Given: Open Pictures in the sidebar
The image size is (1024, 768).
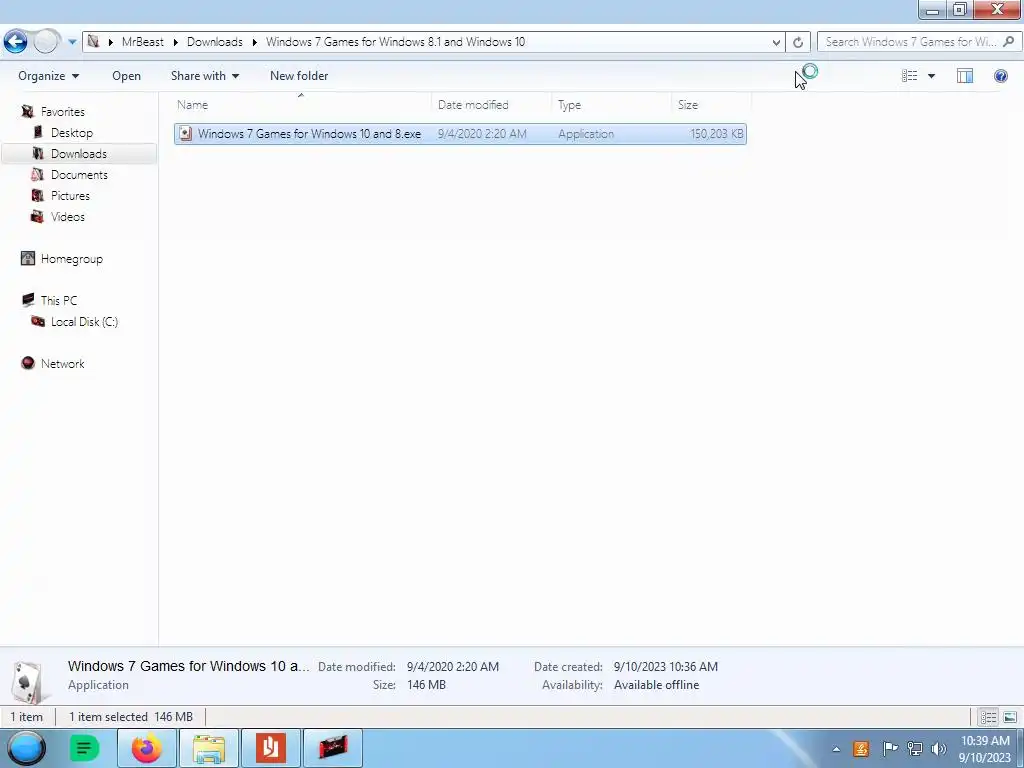Looking at the screenshot, I should click(x=70, y=195).
